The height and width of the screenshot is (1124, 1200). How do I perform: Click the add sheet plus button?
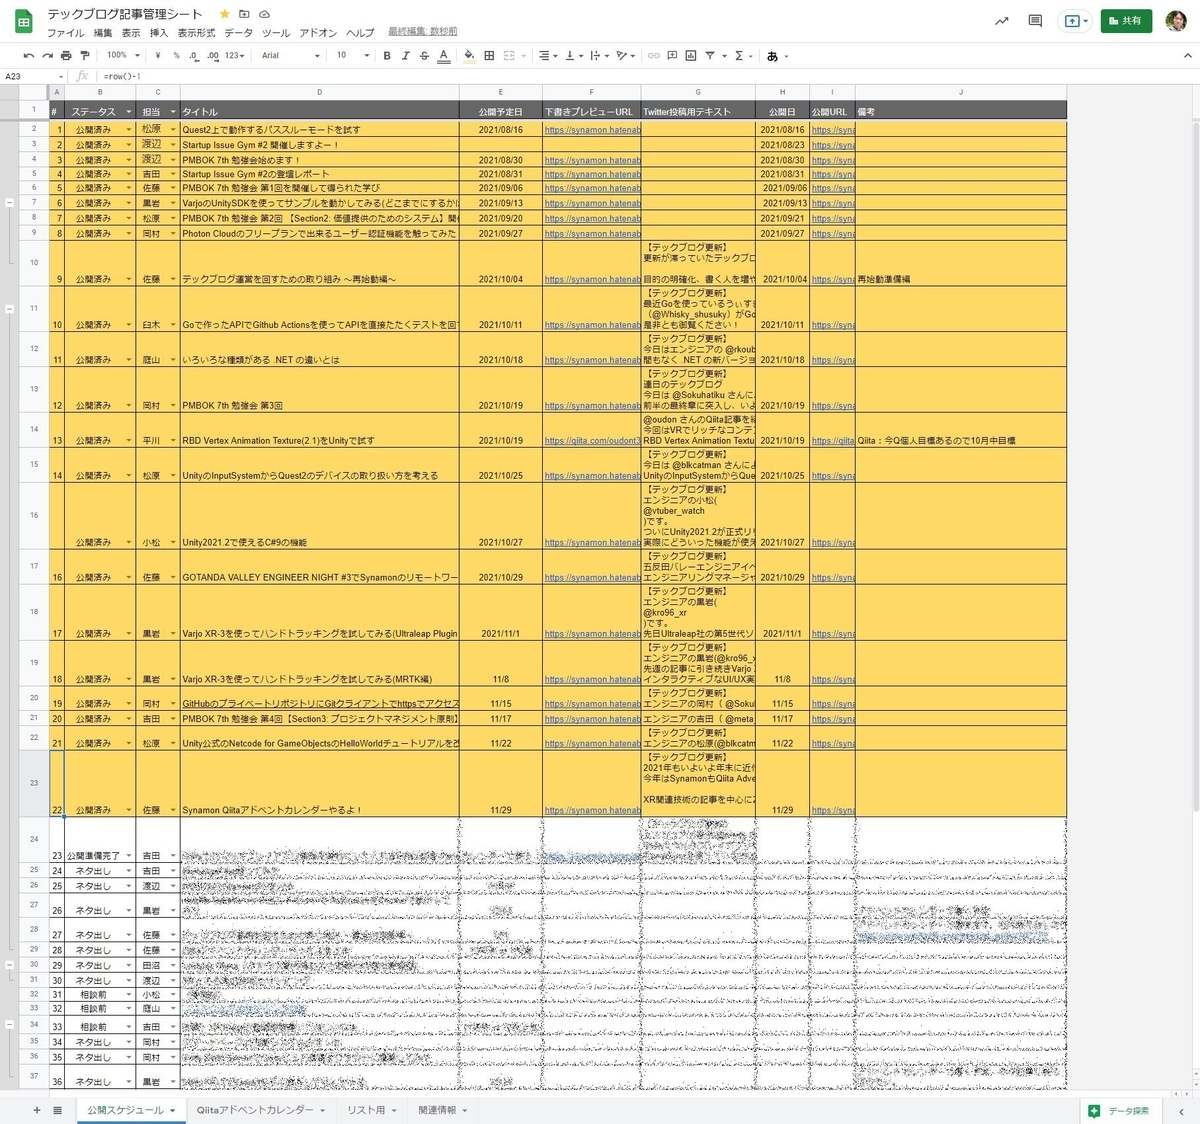click(x=37, y=1110)
